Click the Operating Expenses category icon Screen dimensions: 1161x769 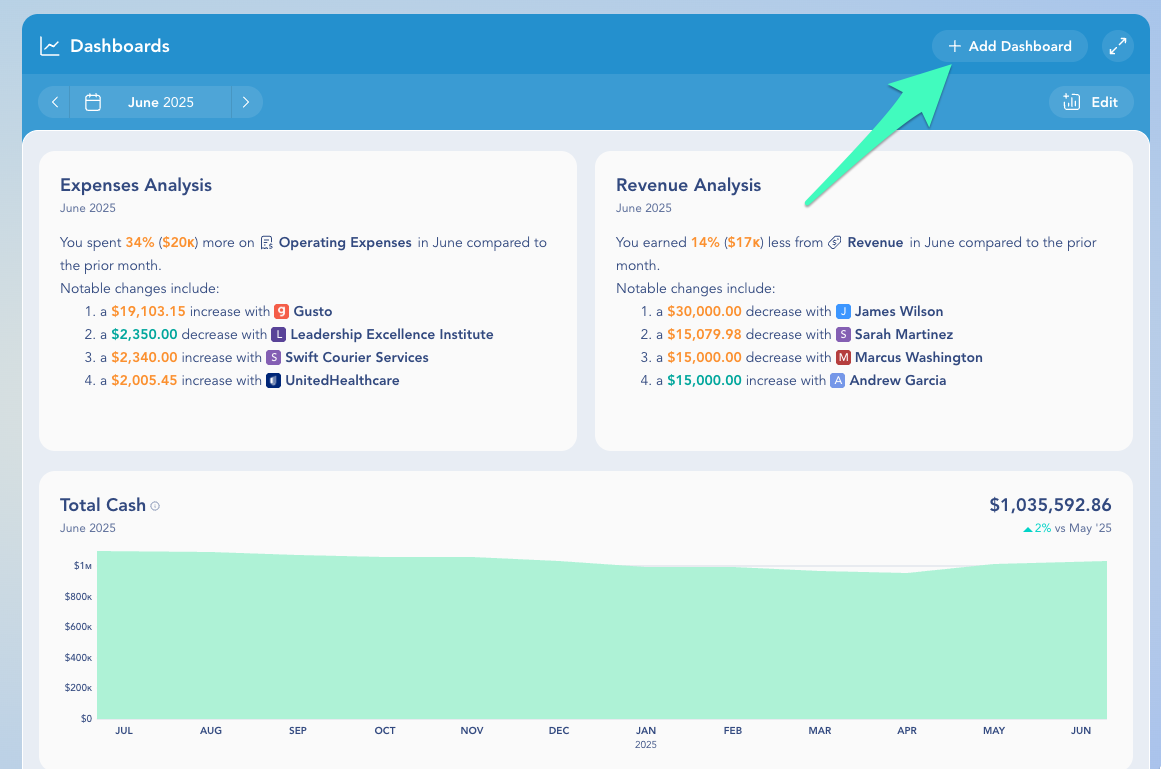pos(266,242)
